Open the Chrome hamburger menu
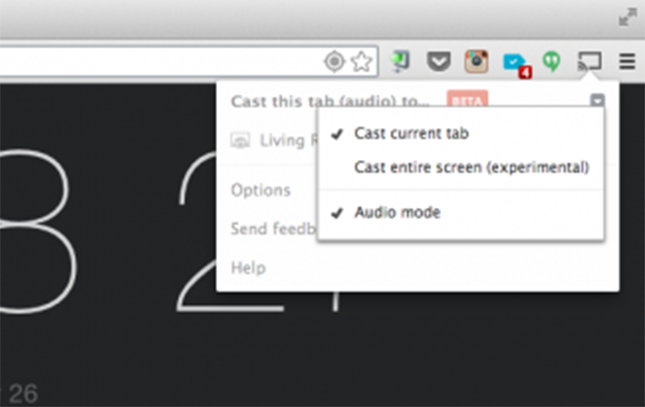 [627, 61]
